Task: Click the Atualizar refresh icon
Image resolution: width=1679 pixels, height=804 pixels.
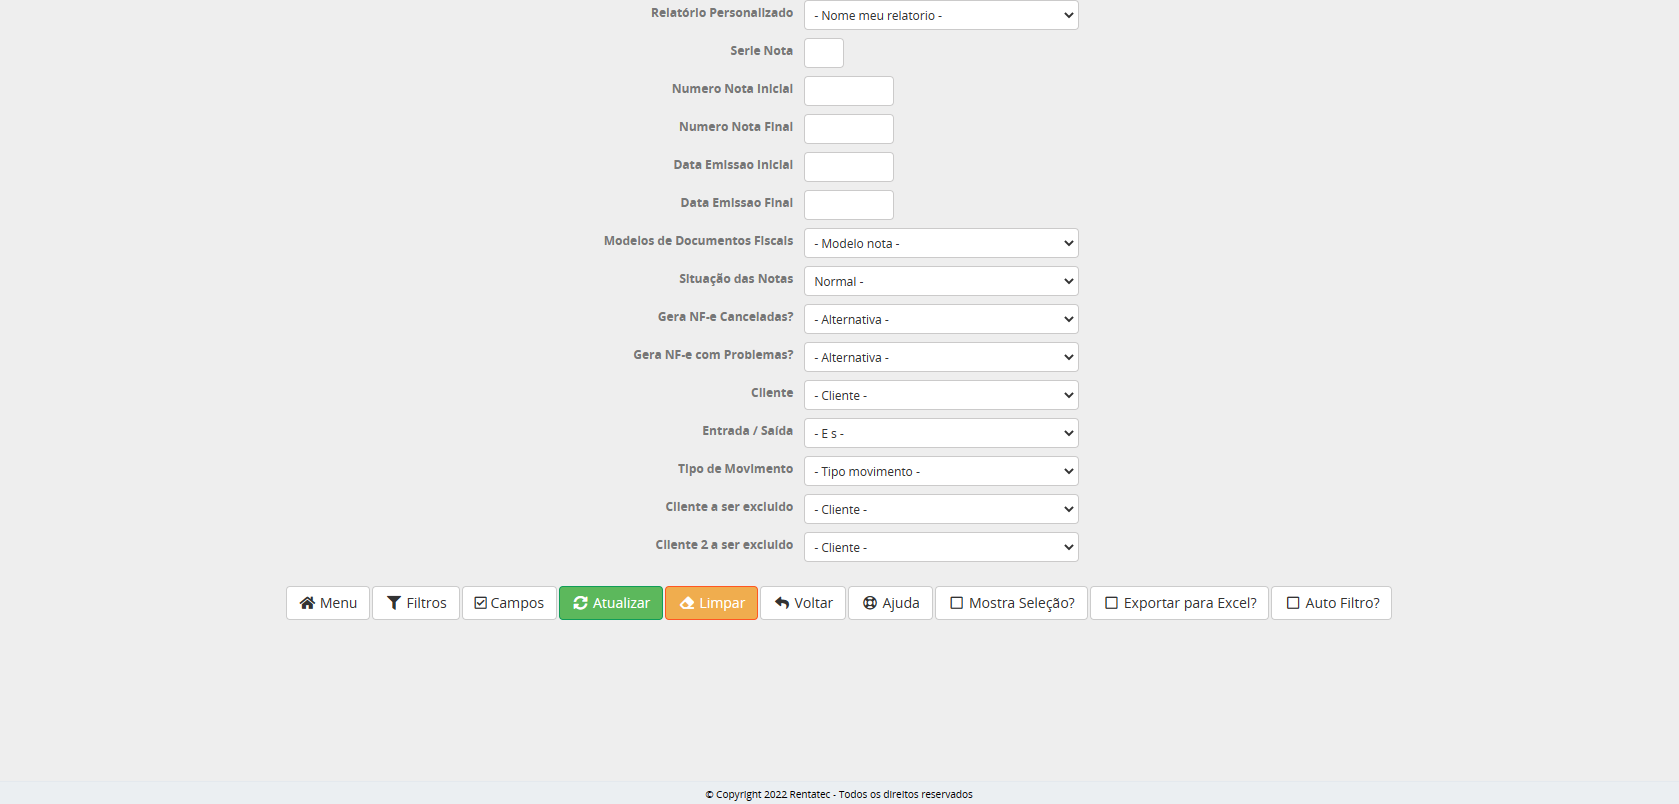Action: point(580,603)
